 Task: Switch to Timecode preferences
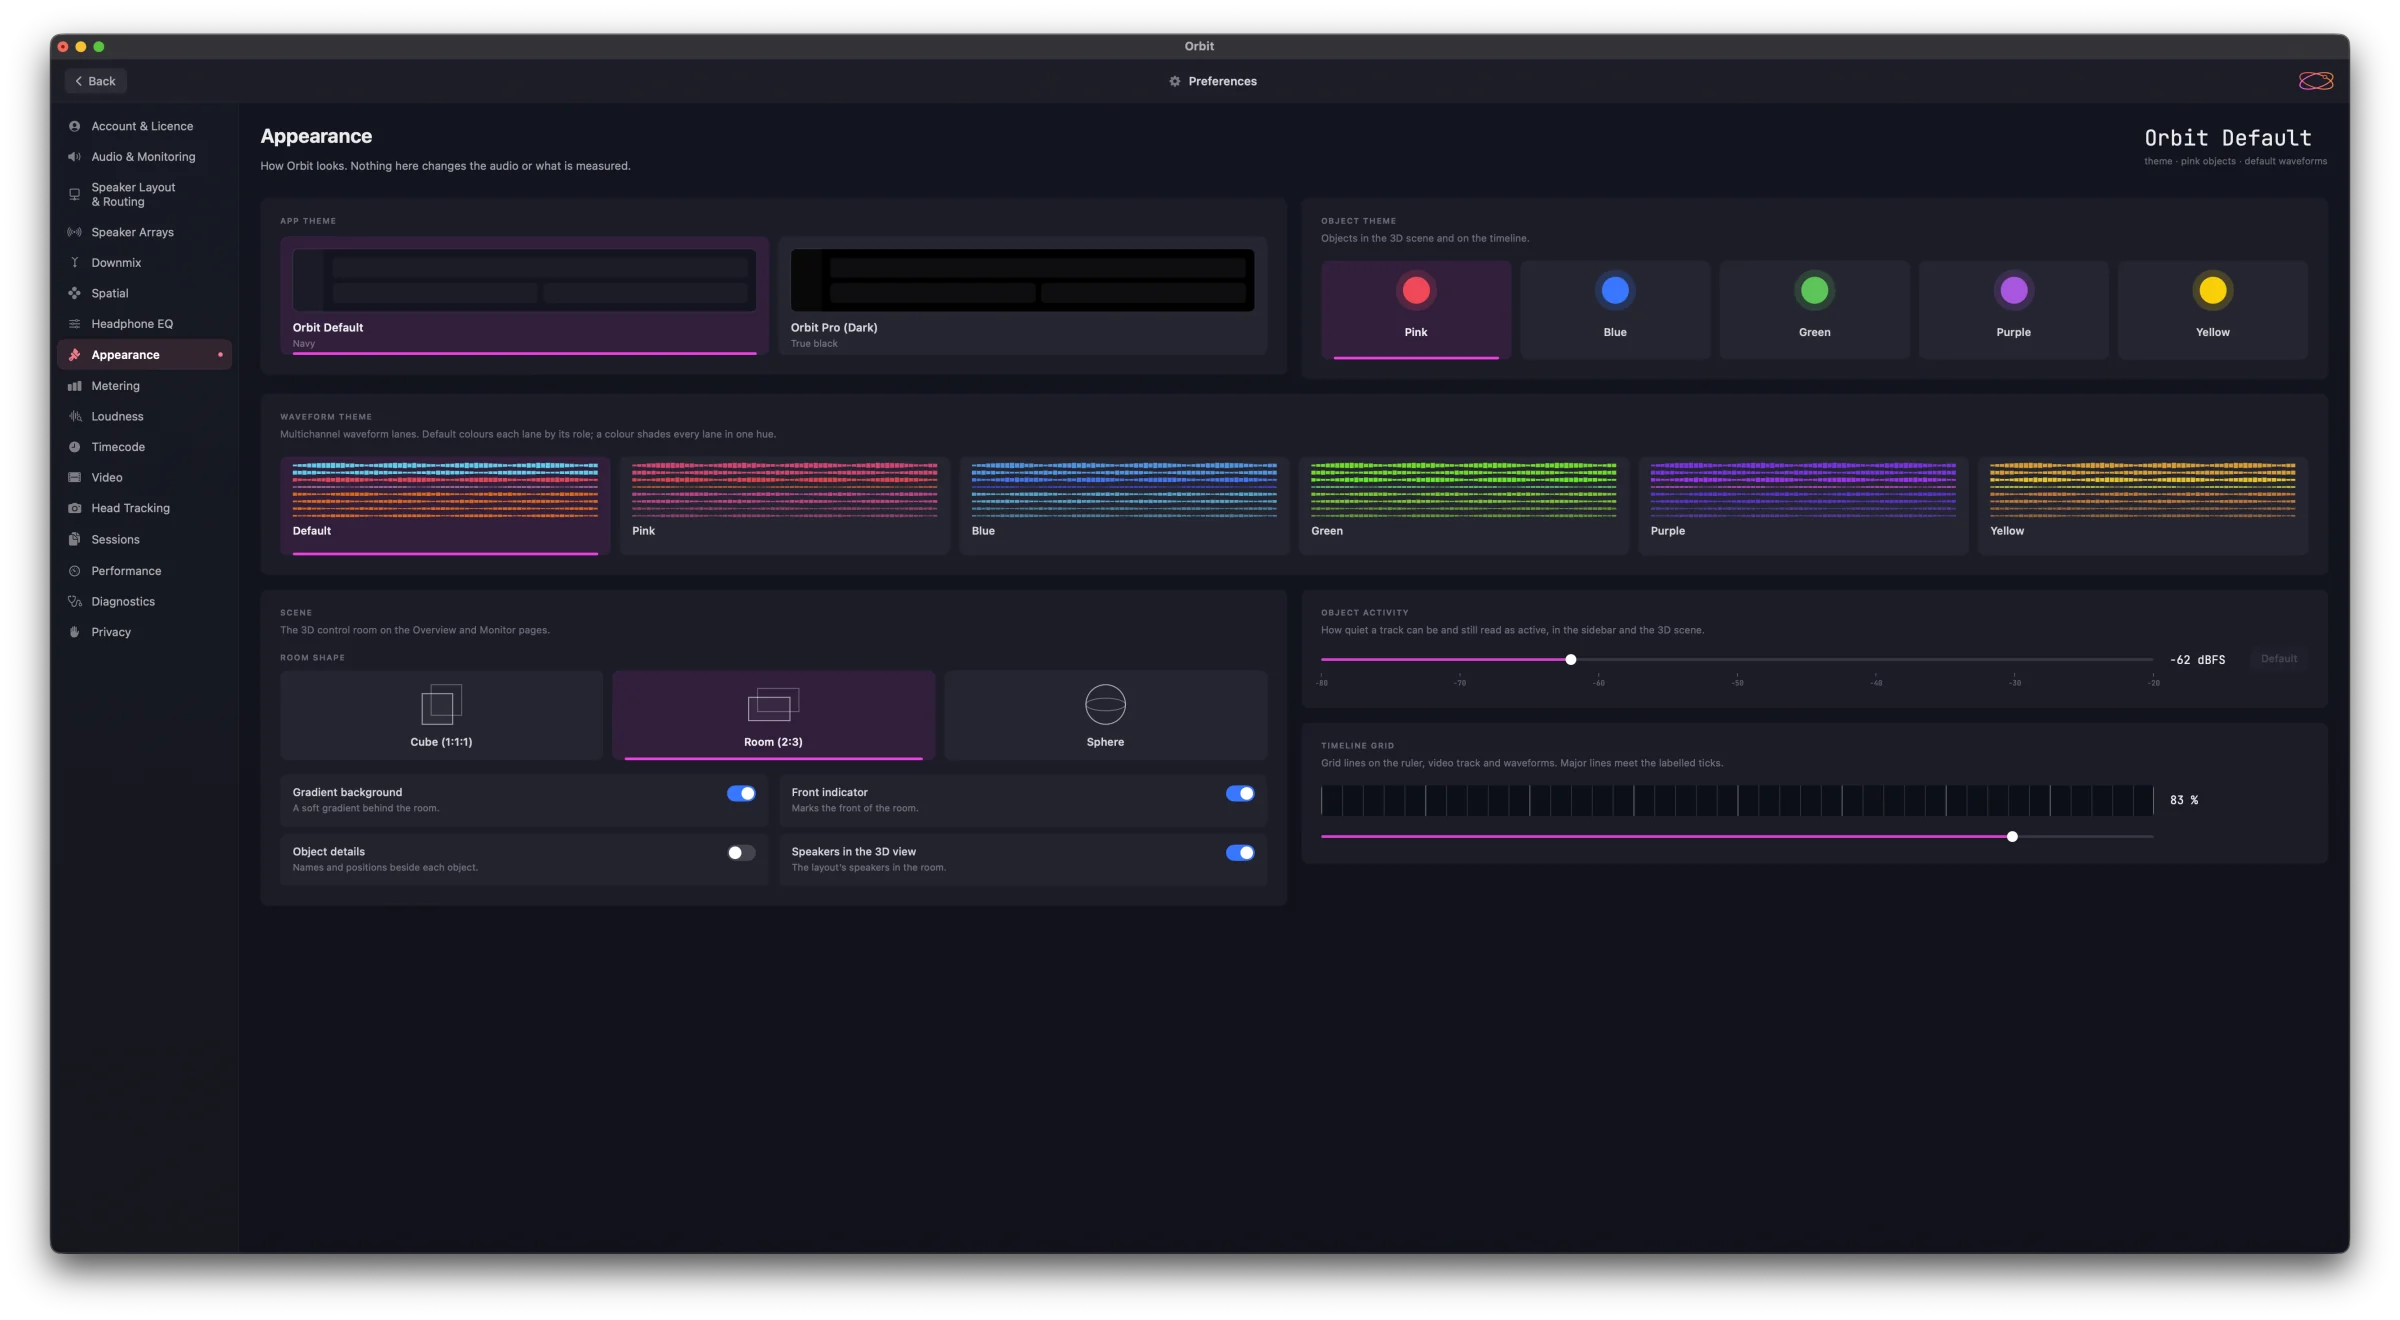point(144,447)
